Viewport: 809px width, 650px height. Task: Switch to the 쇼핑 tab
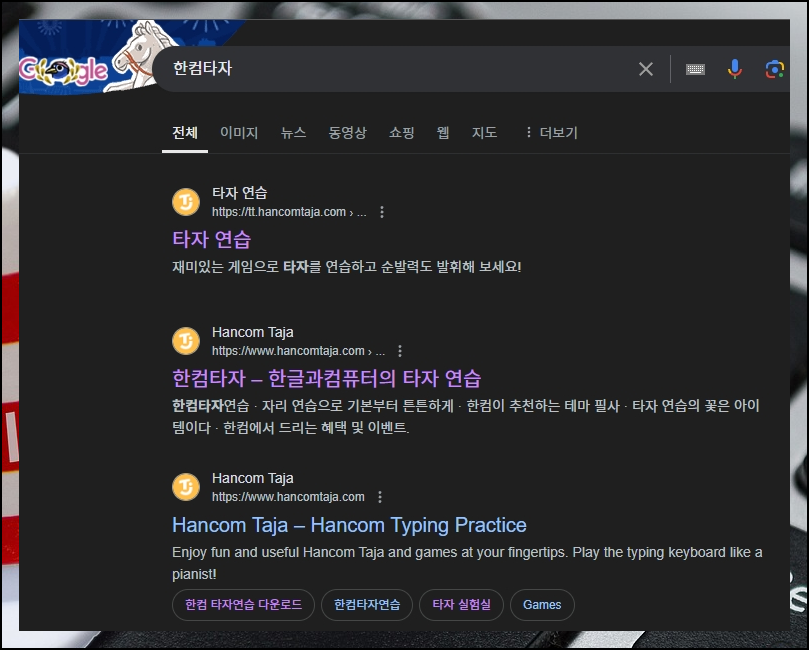pyautogui.click(x=401, y=133)
